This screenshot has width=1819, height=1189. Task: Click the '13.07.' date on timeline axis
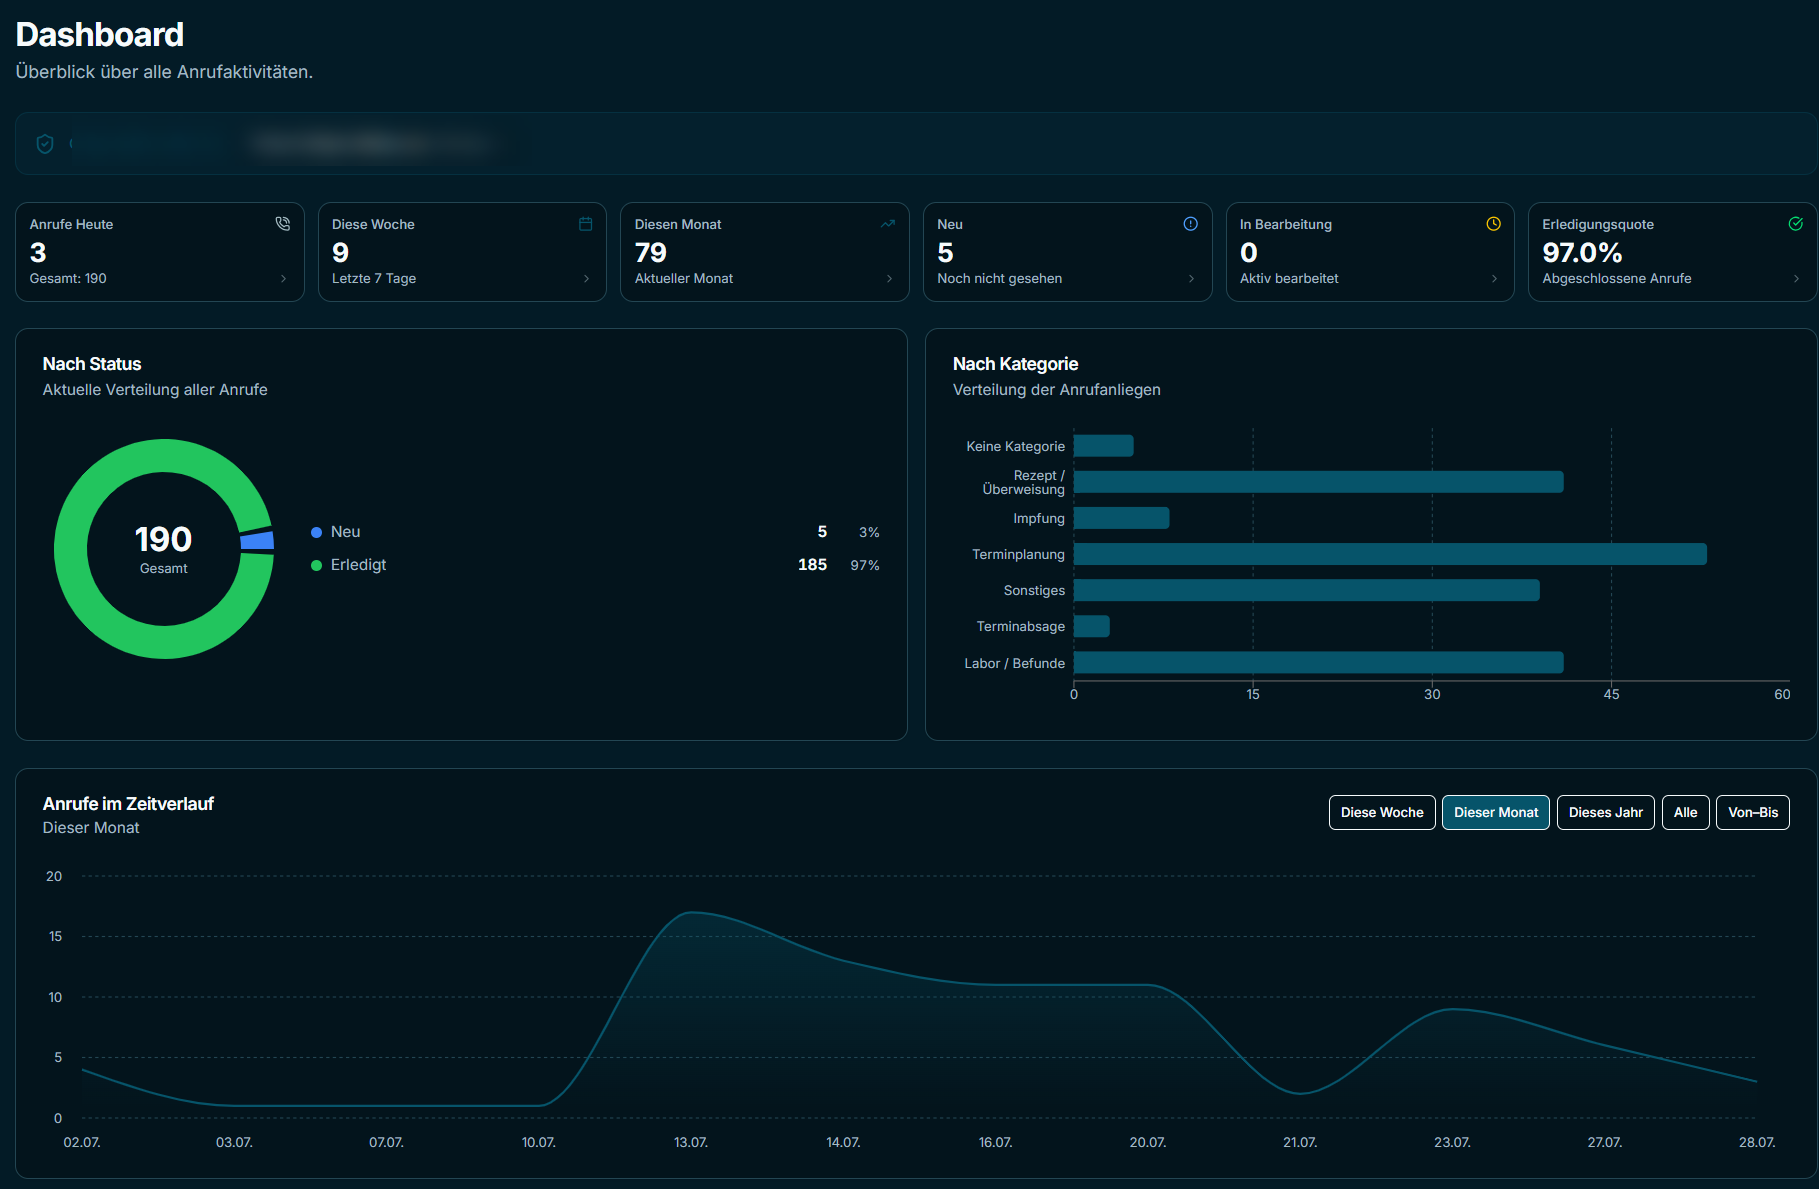tap(691, 1142)
